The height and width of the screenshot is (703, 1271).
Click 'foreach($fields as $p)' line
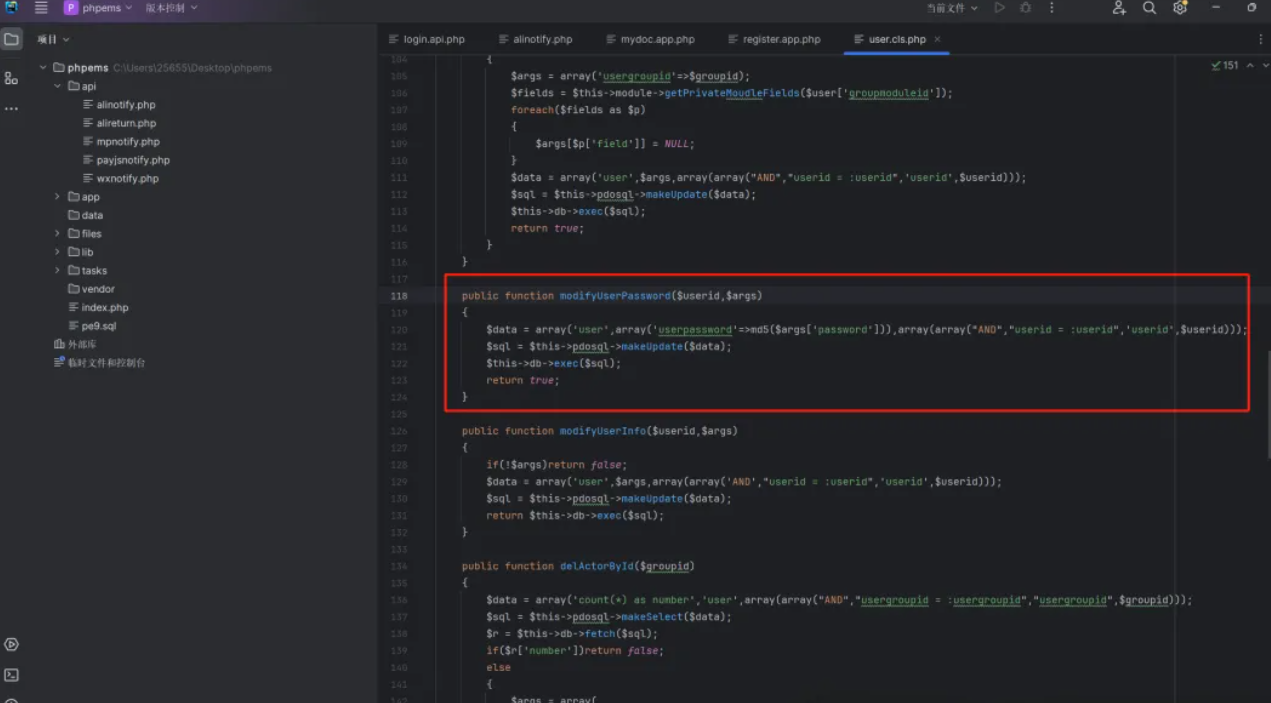578,110
